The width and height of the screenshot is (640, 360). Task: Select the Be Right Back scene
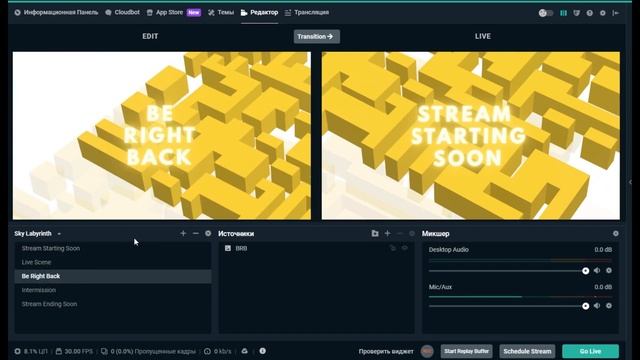(113, 276)
